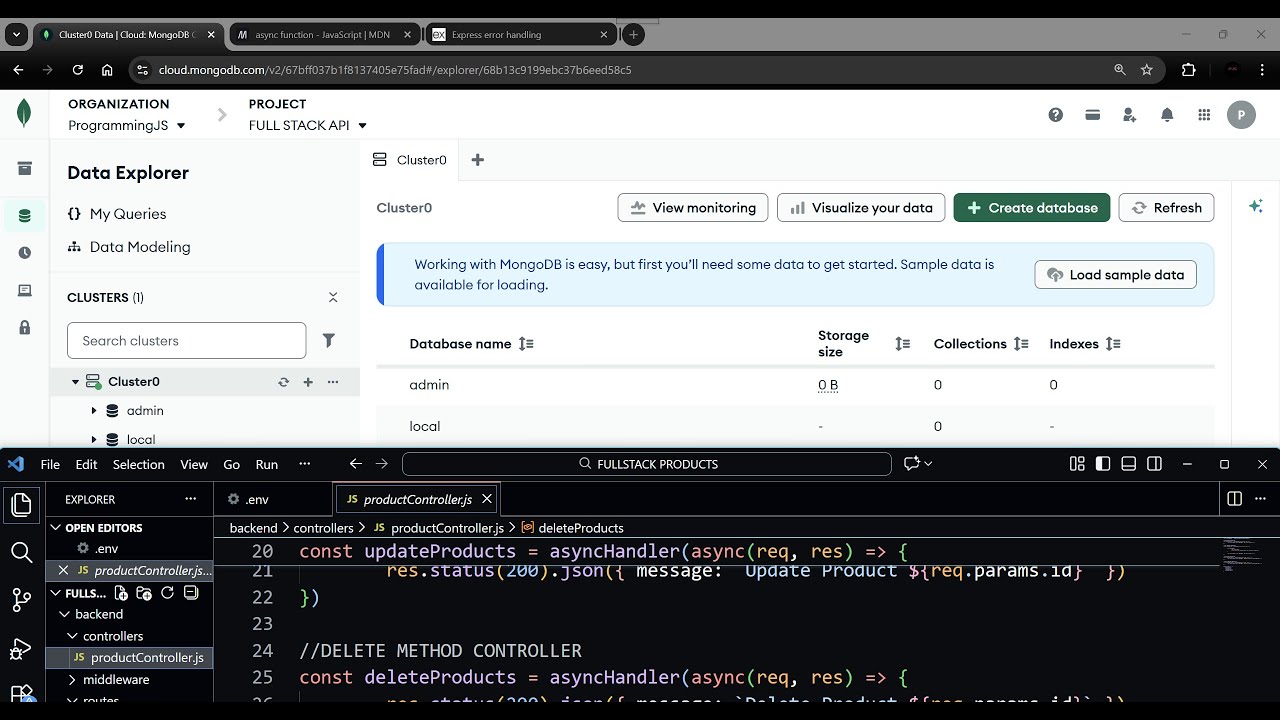Close the productController.js editor tab
The image size is (1280, 720).
[487, 499]
